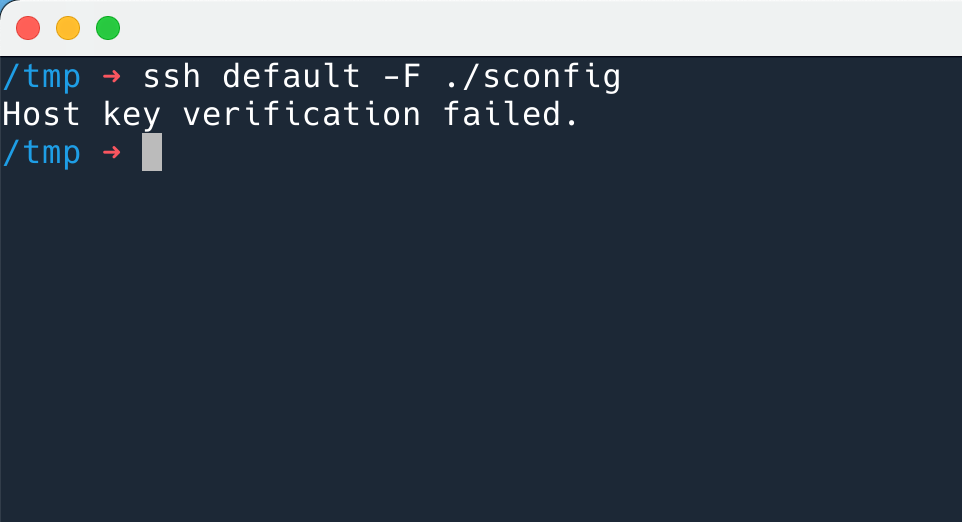Click the word default in the command
Viewport: 962px width, 522px height.
coord(291,77)
